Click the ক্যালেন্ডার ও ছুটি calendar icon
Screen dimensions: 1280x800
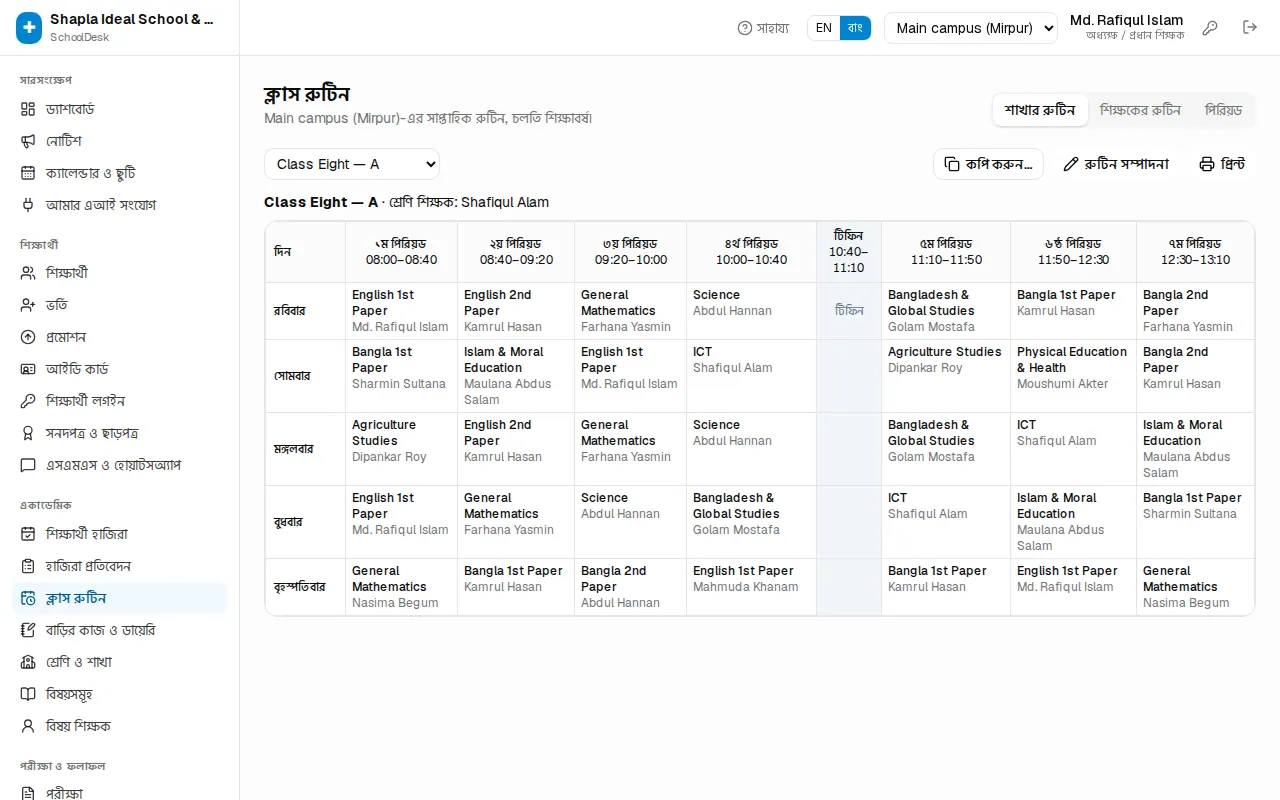coord(28,173)
